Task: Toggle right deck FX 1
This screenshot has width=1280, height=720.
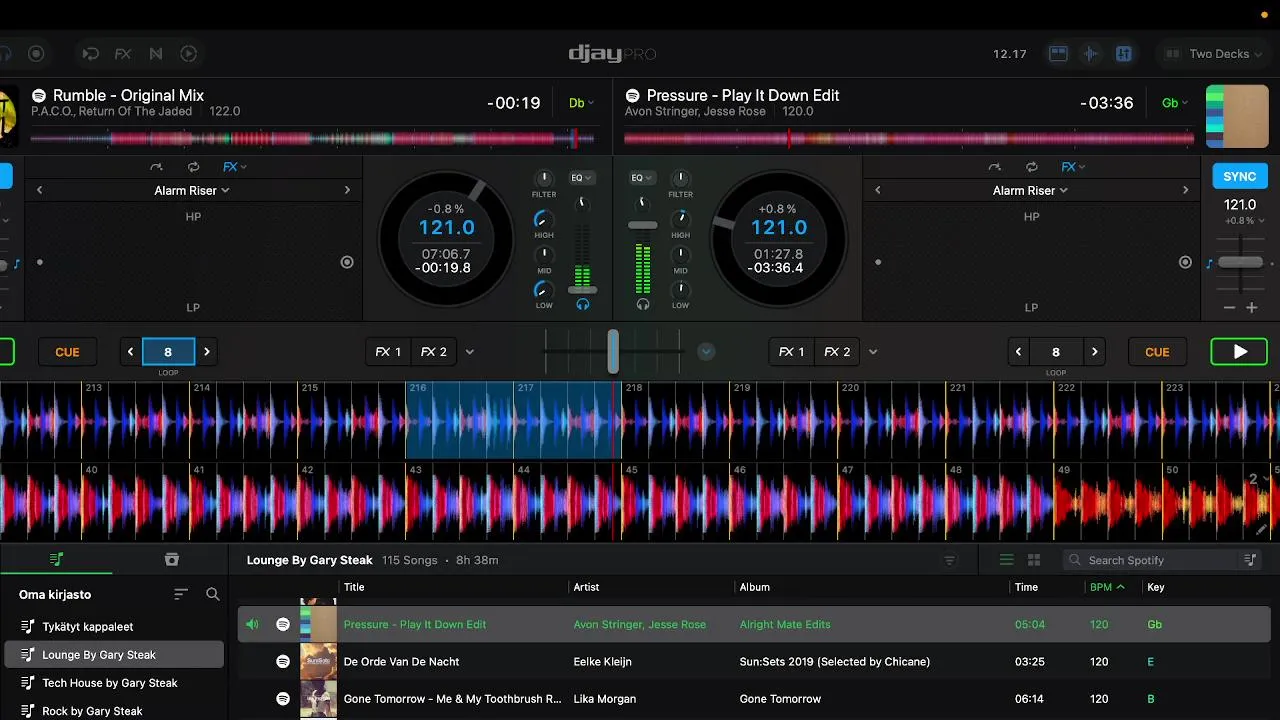Action: click(x=791, y=352)
